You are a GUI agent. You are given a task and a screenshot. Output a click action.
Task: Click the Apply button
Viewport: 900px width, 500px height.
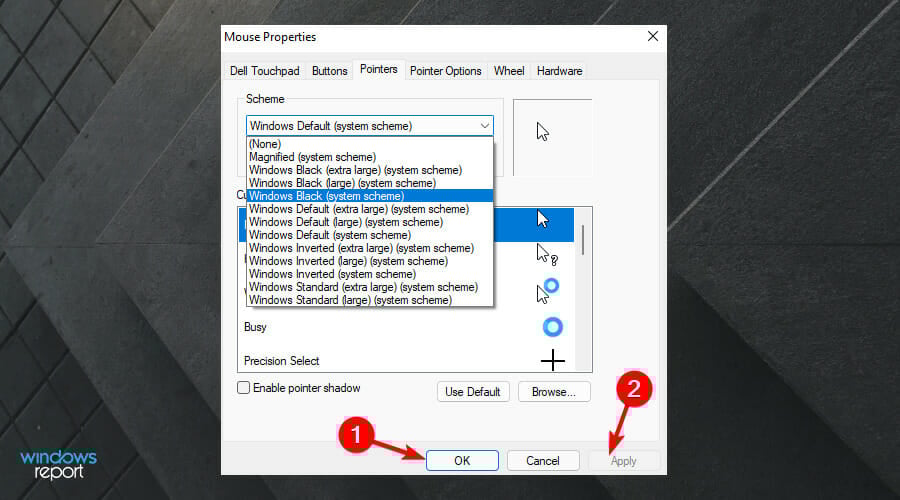click(623, 460)
